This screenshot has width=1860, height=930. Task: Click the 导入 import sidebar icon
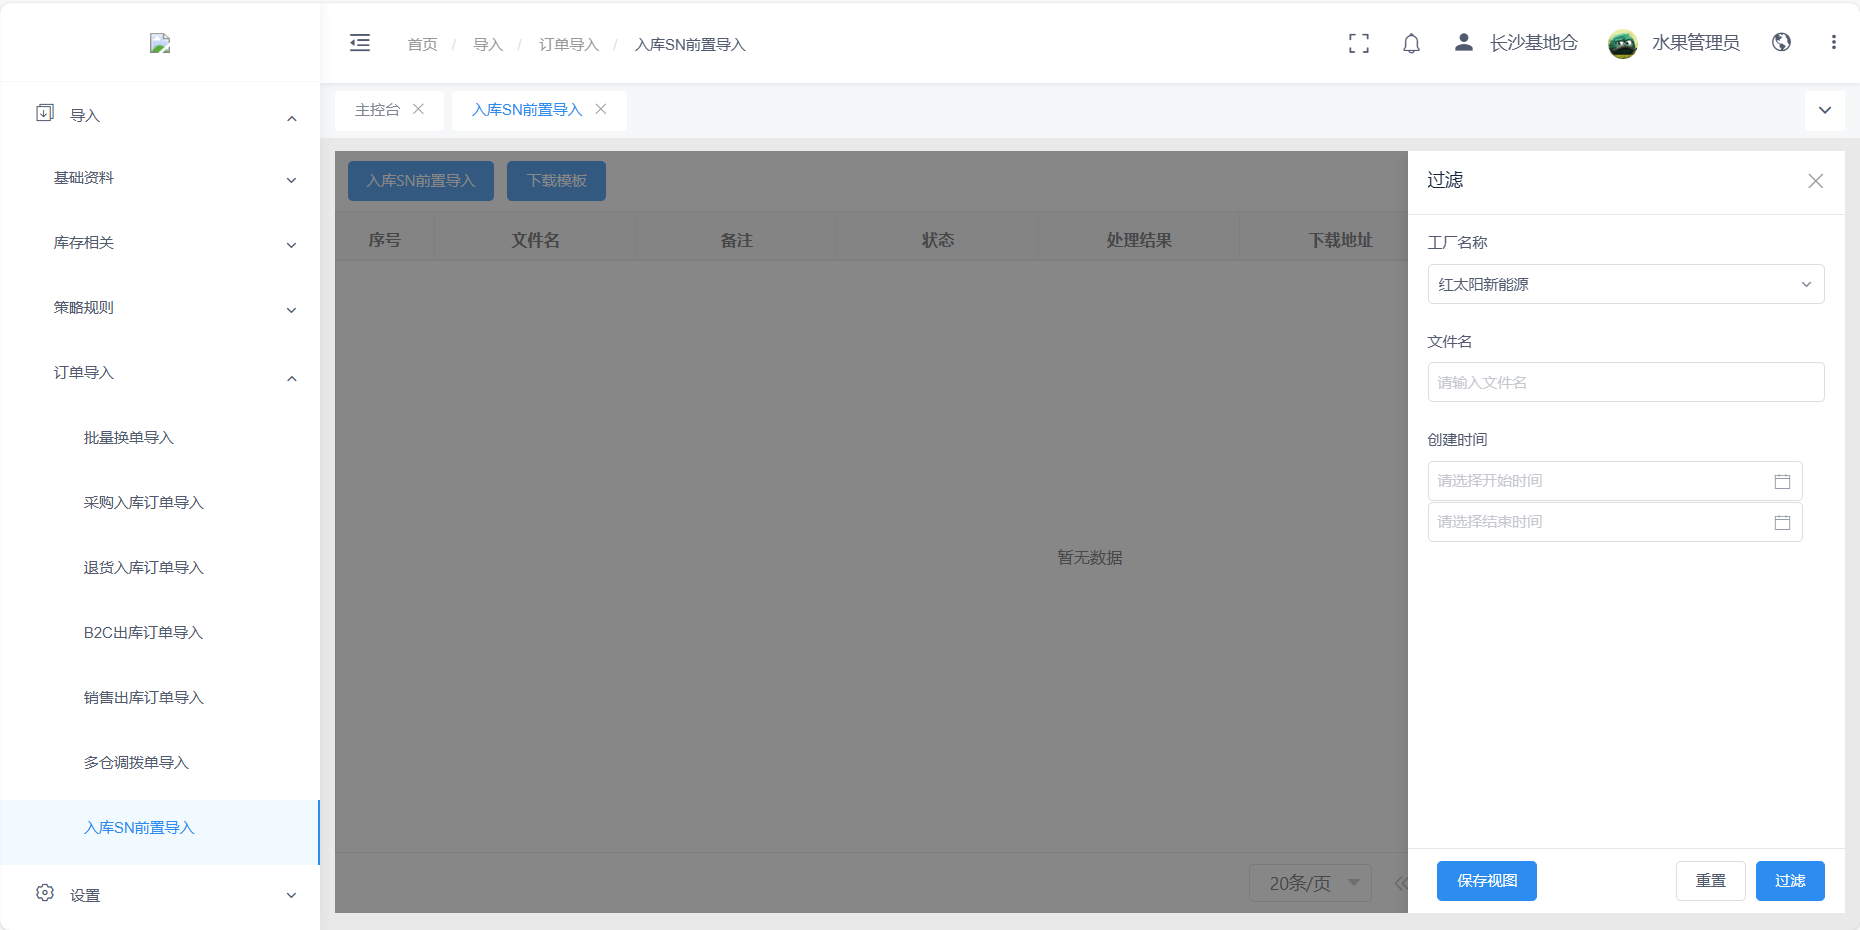(x=45, y=113)
